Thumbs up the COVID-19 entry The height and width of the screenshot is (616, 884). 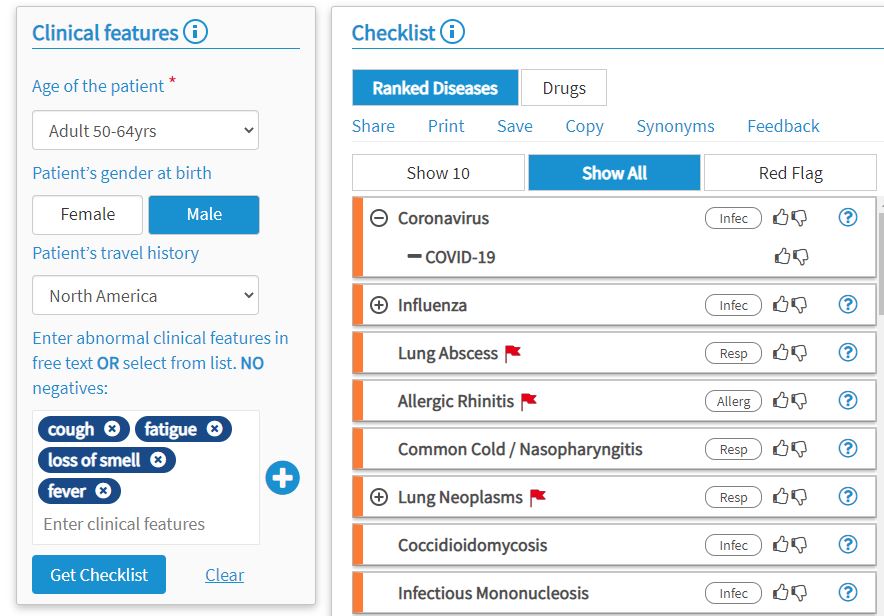782,257
